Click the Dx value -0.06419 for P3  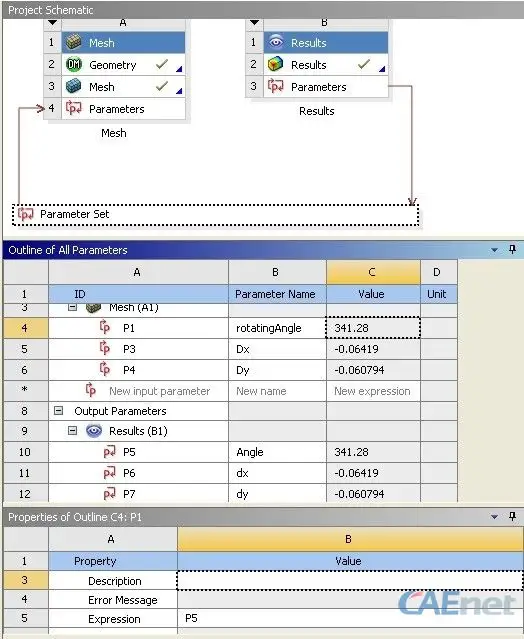point(373,349)
